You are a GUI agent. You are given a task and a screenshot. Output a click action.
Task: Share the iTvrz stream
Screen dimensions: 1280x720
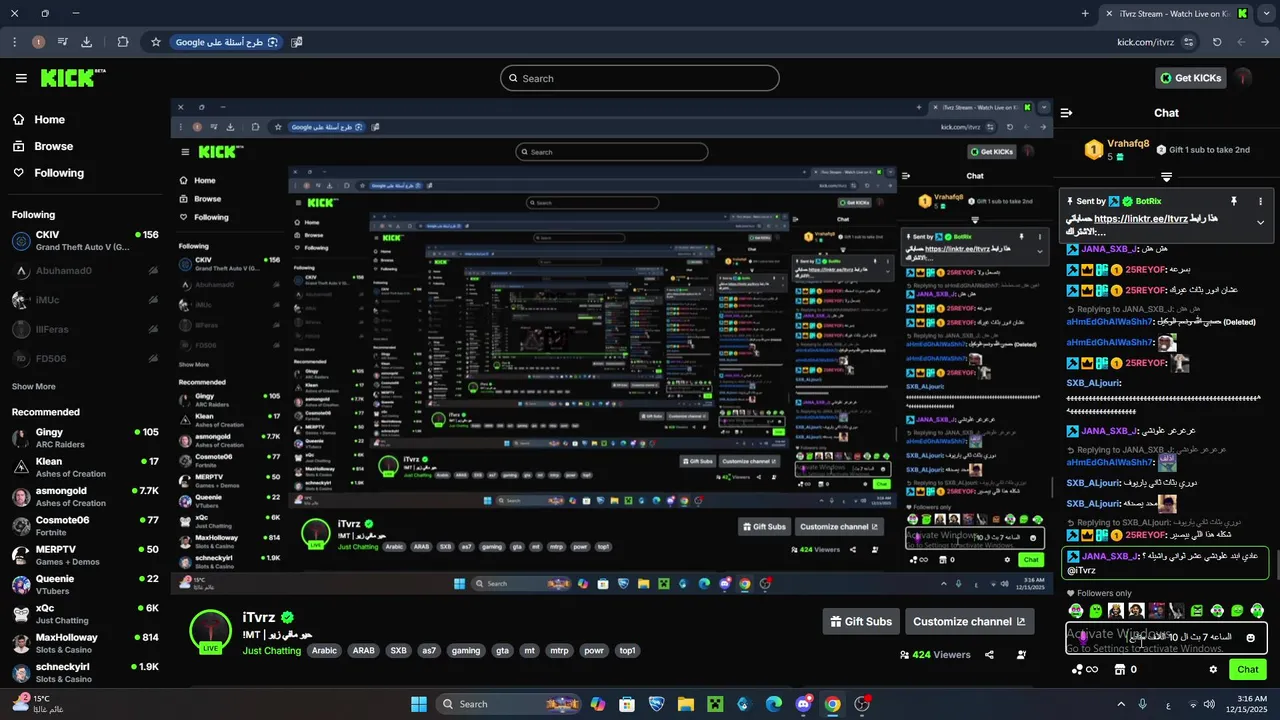pyautogui.click(x=989, y=655)
